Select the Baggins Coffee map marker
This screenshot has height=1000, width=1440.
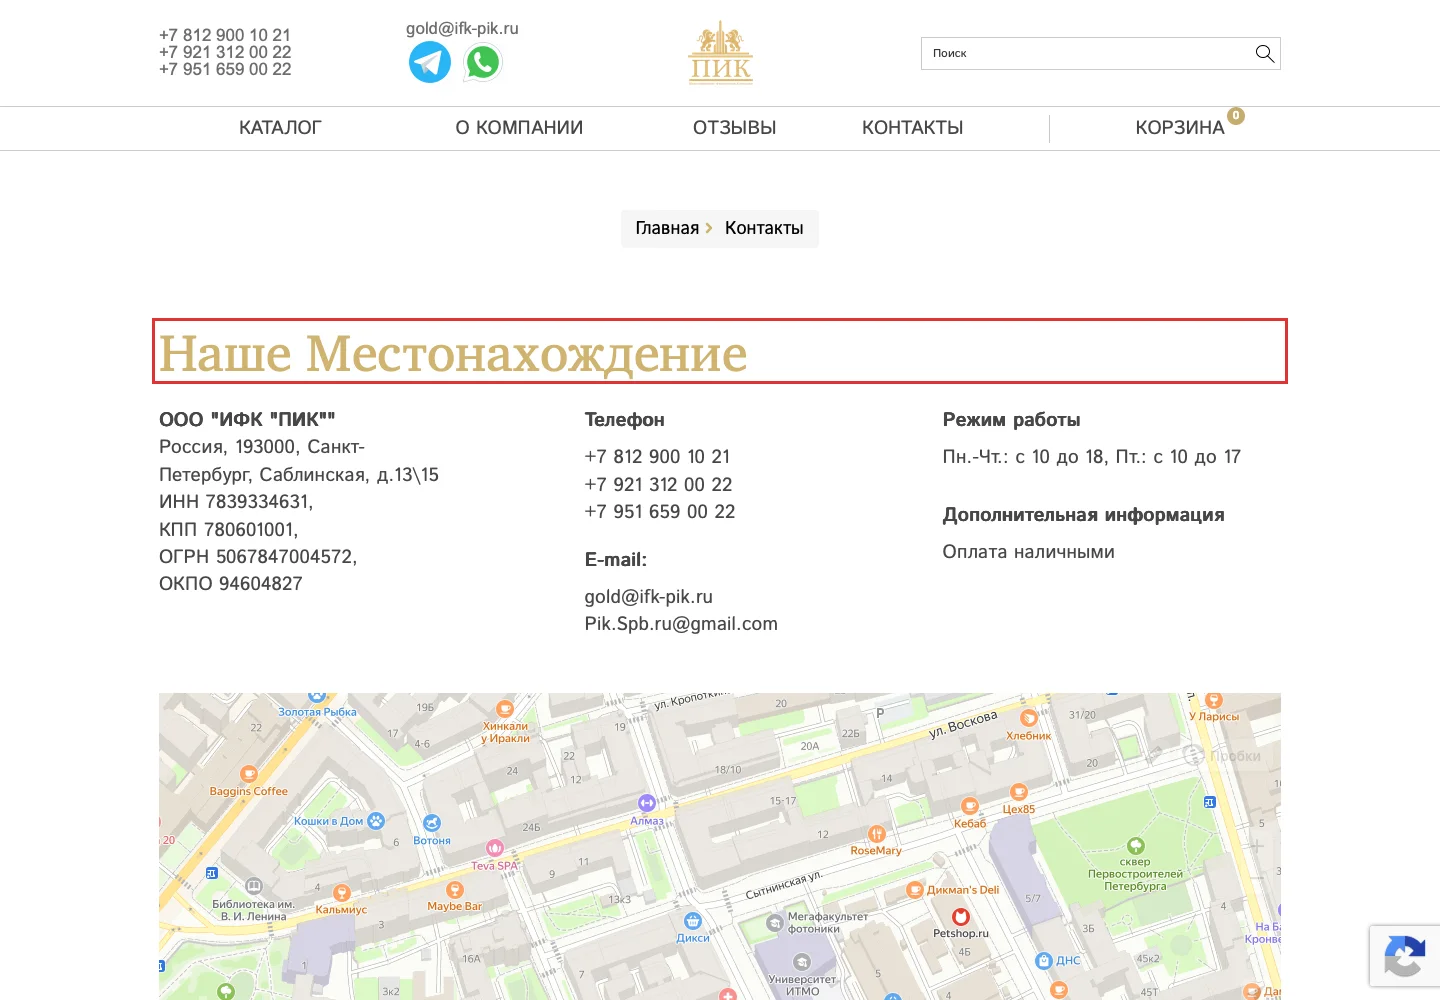[x=249, y=774]
